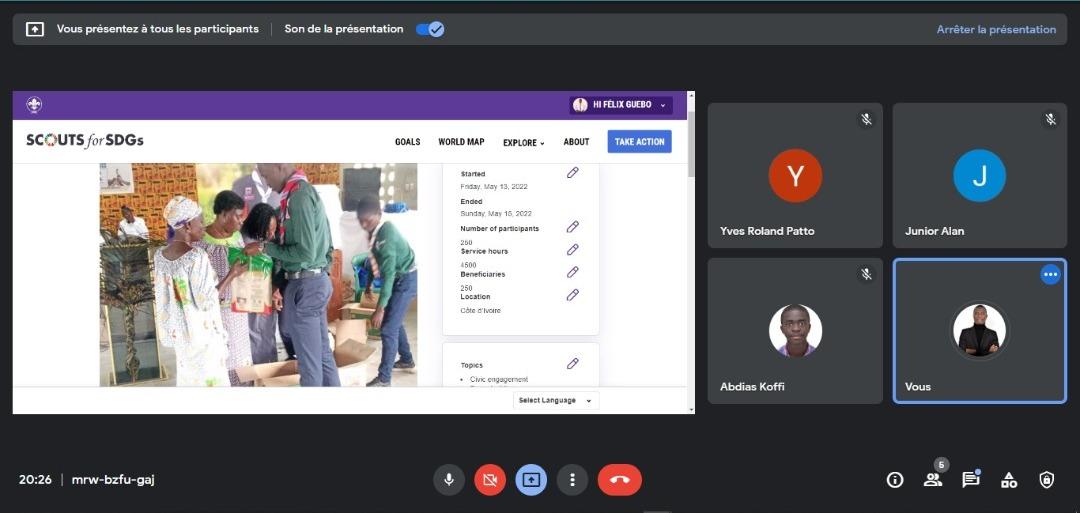Click the TAKE ACTION button
The height and width of the screenshot is (513, 1080).
[639, 142]
